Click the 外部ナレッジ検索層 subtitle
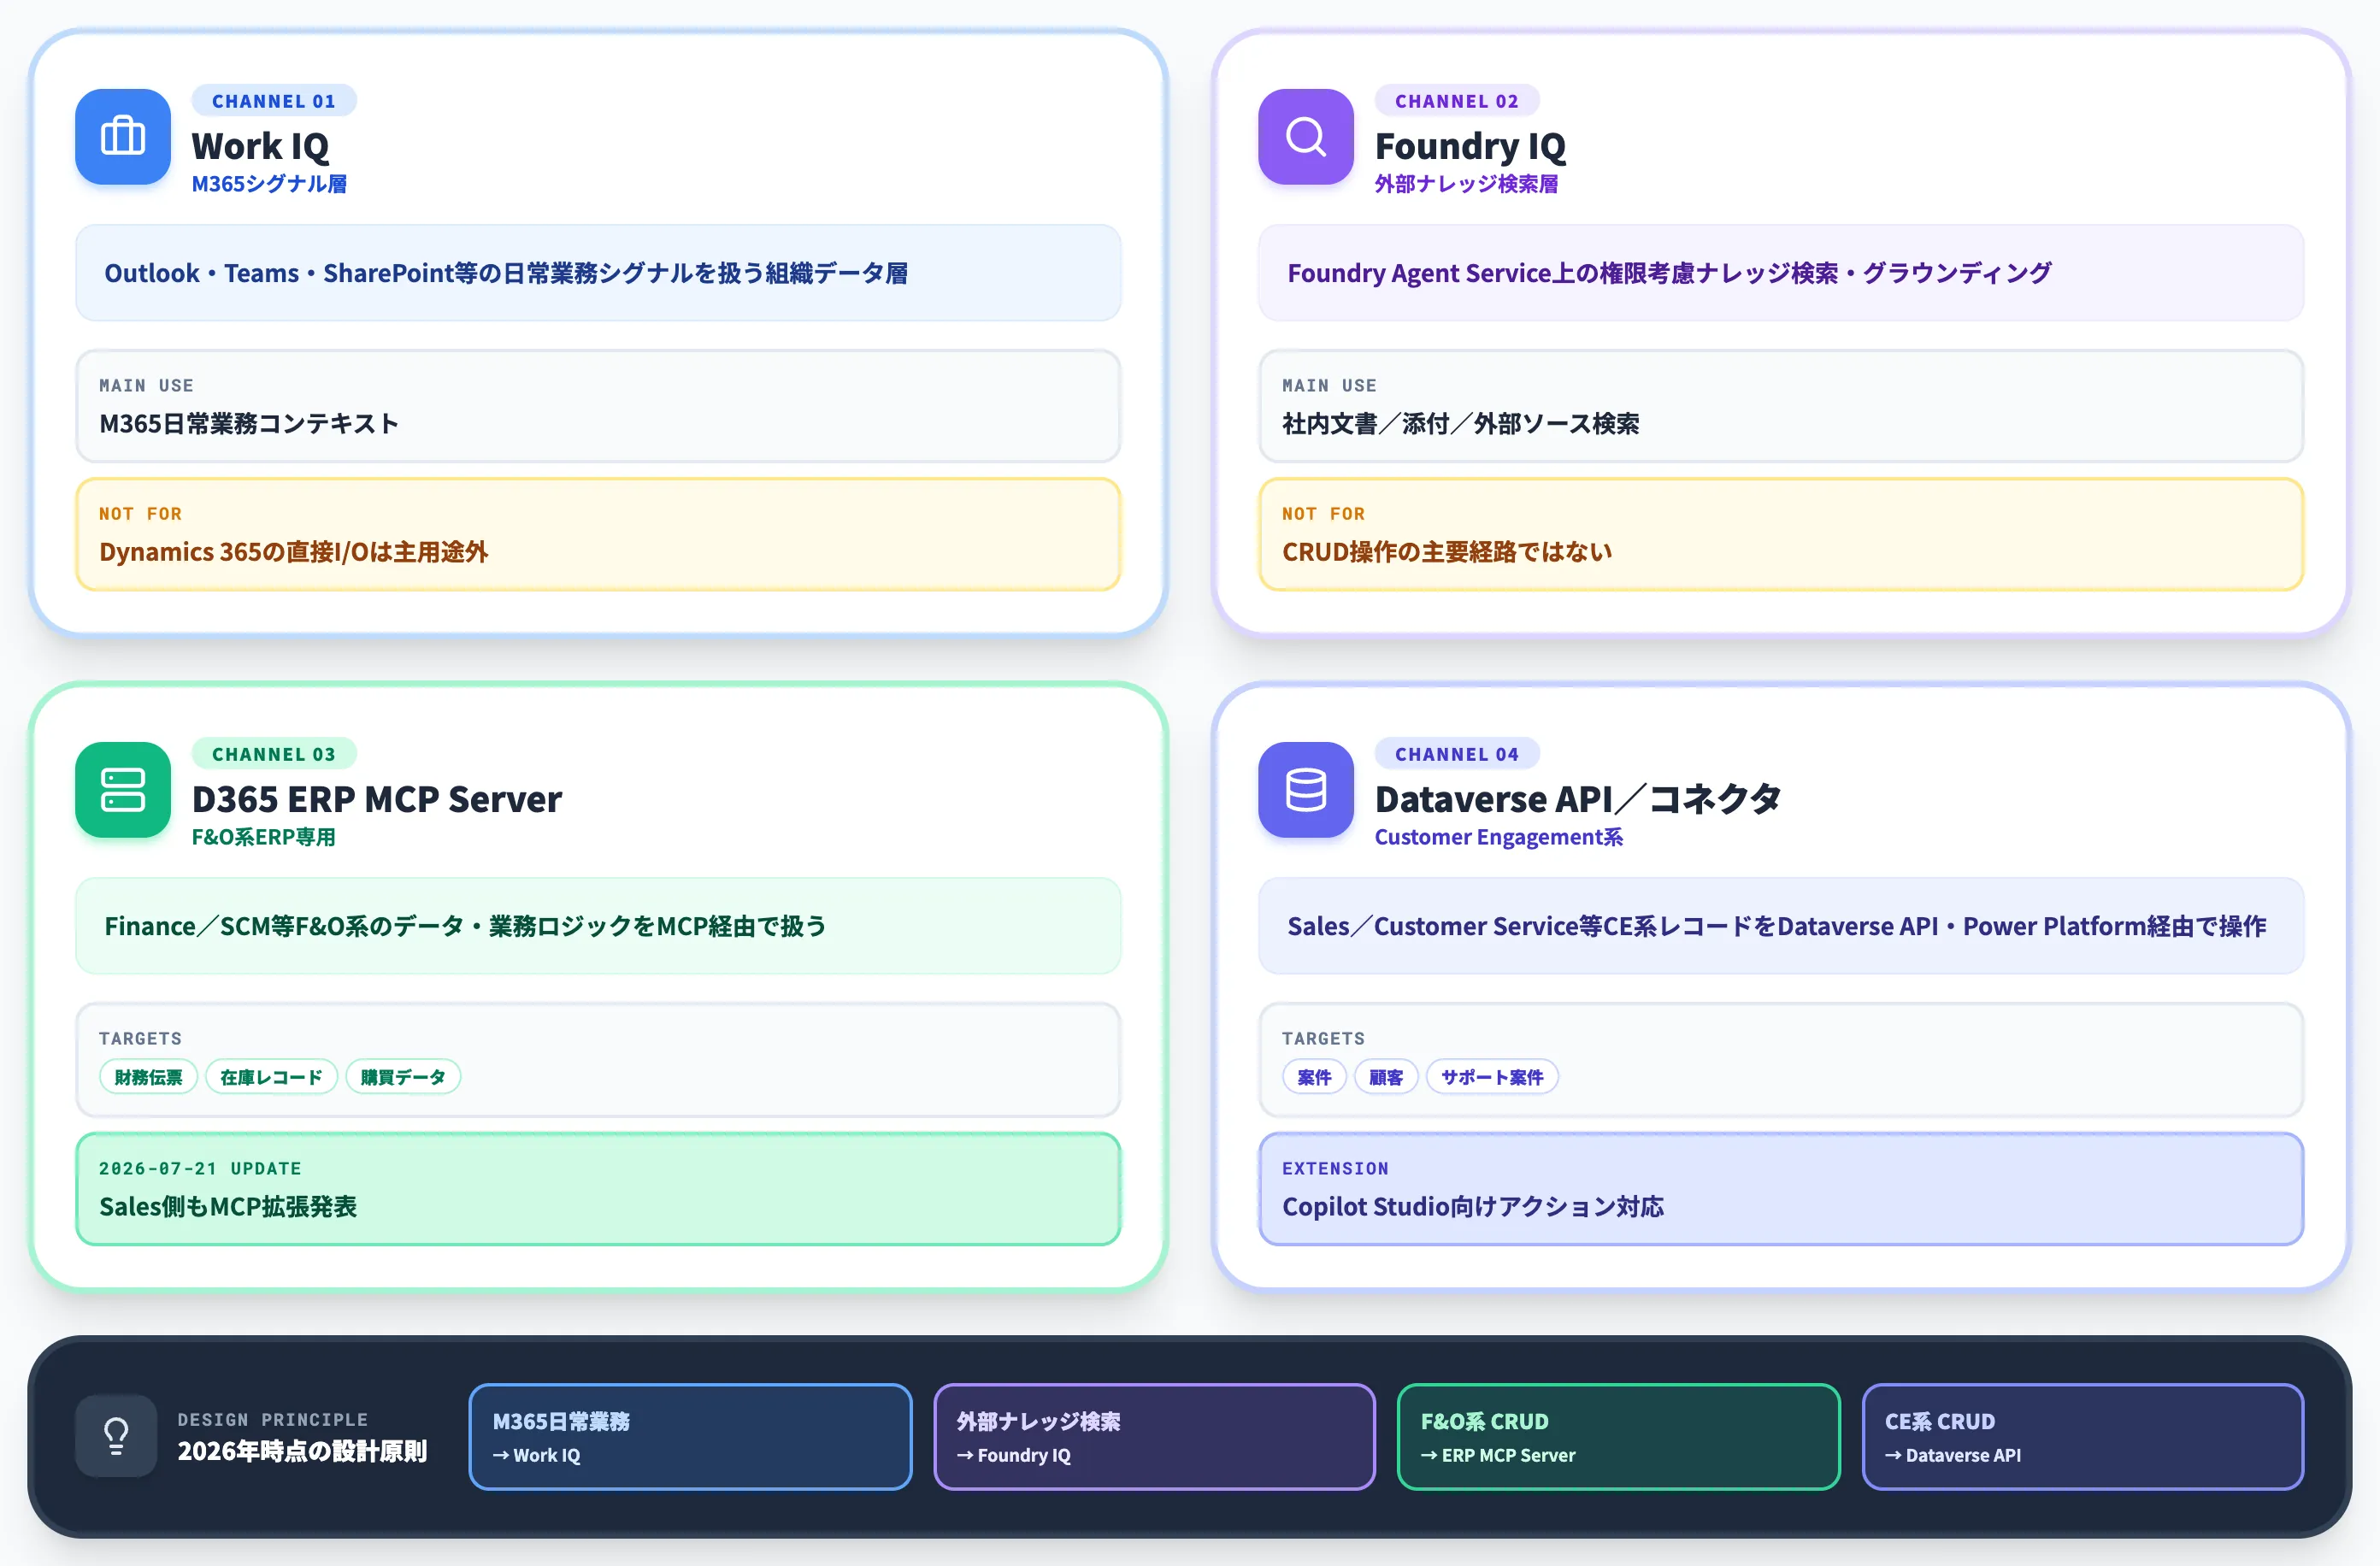The image size is (2380, 1566). 1466,184
